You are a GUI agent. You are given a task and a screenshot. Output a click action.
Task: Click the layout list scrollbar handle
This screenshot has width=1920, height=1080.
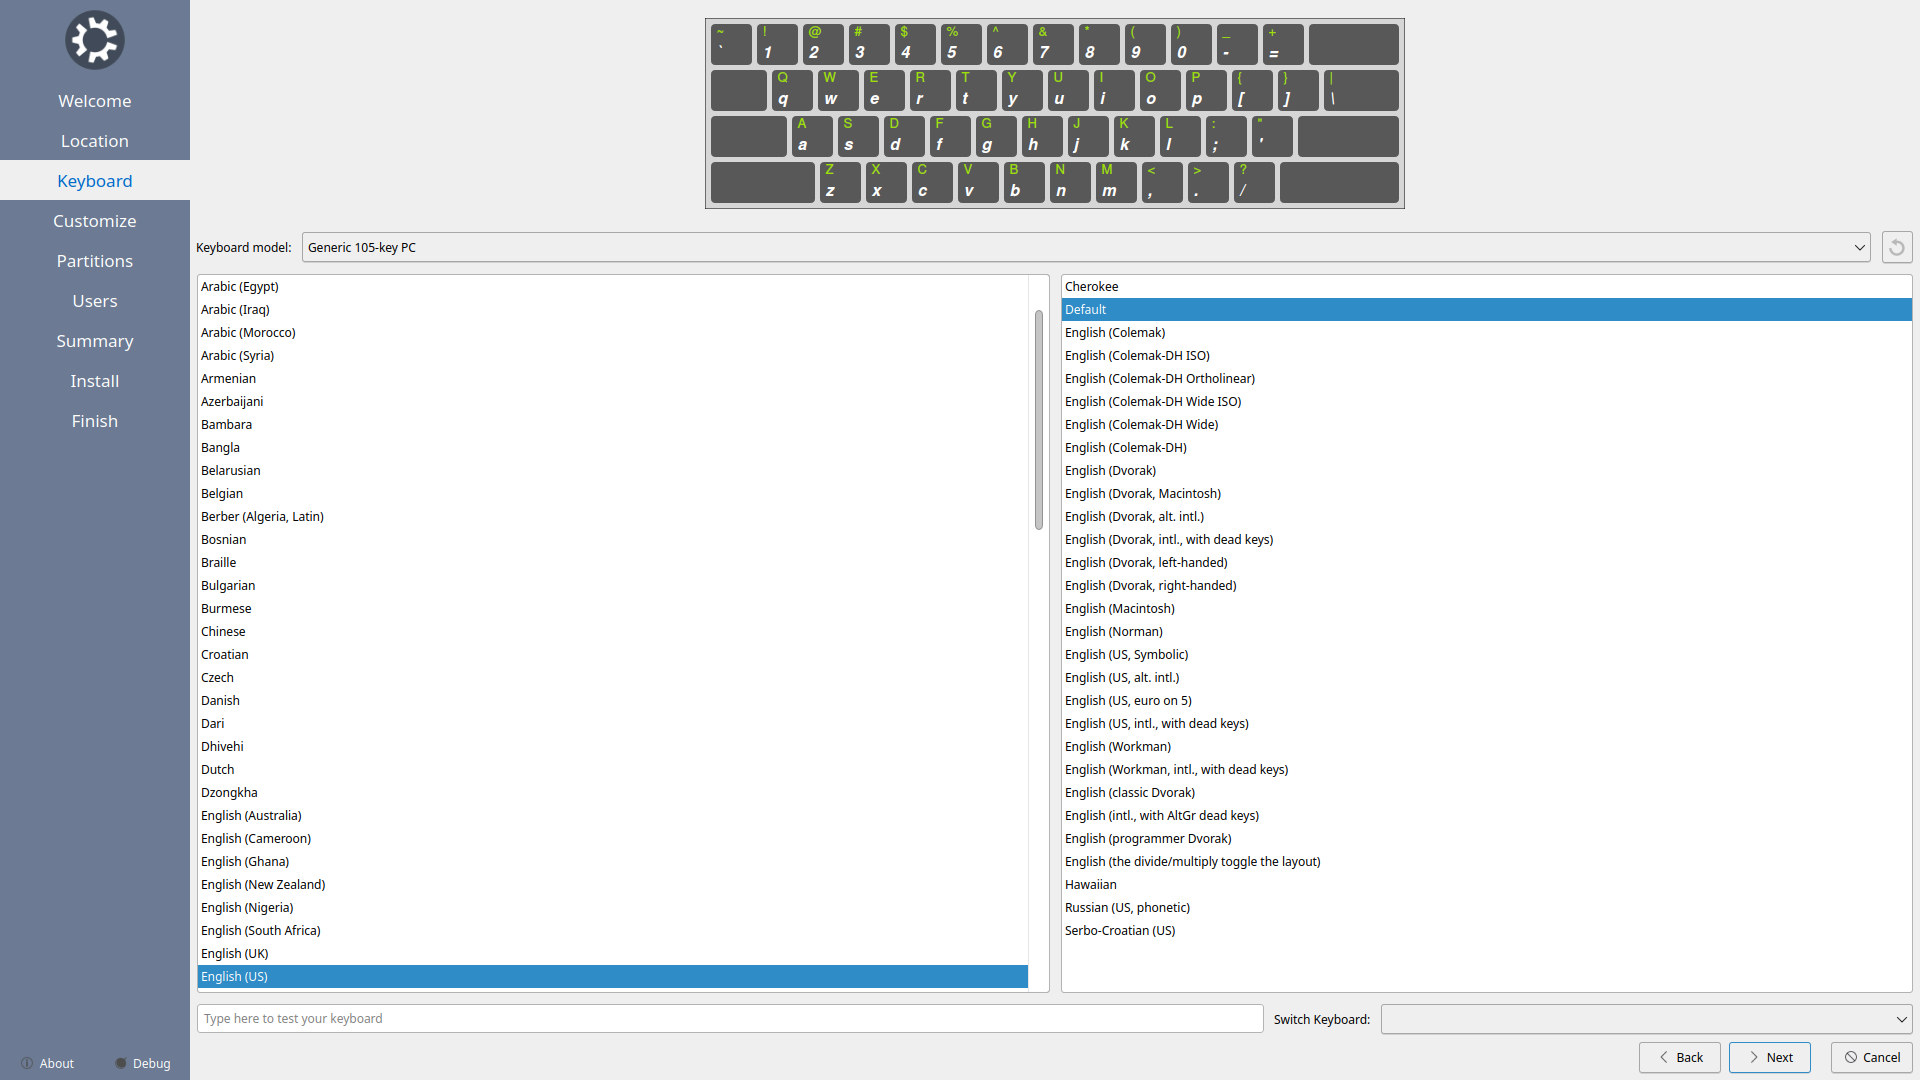tap(1038, 420)
